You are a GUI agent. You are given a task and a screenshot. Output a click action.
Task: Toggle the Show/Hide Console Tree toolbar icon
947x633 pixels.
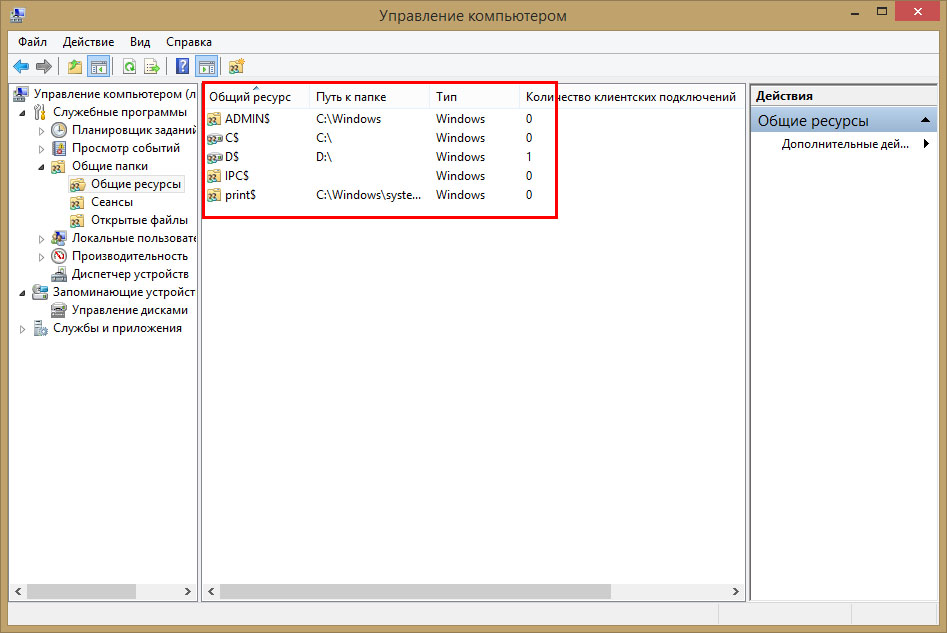coord(98,66)
